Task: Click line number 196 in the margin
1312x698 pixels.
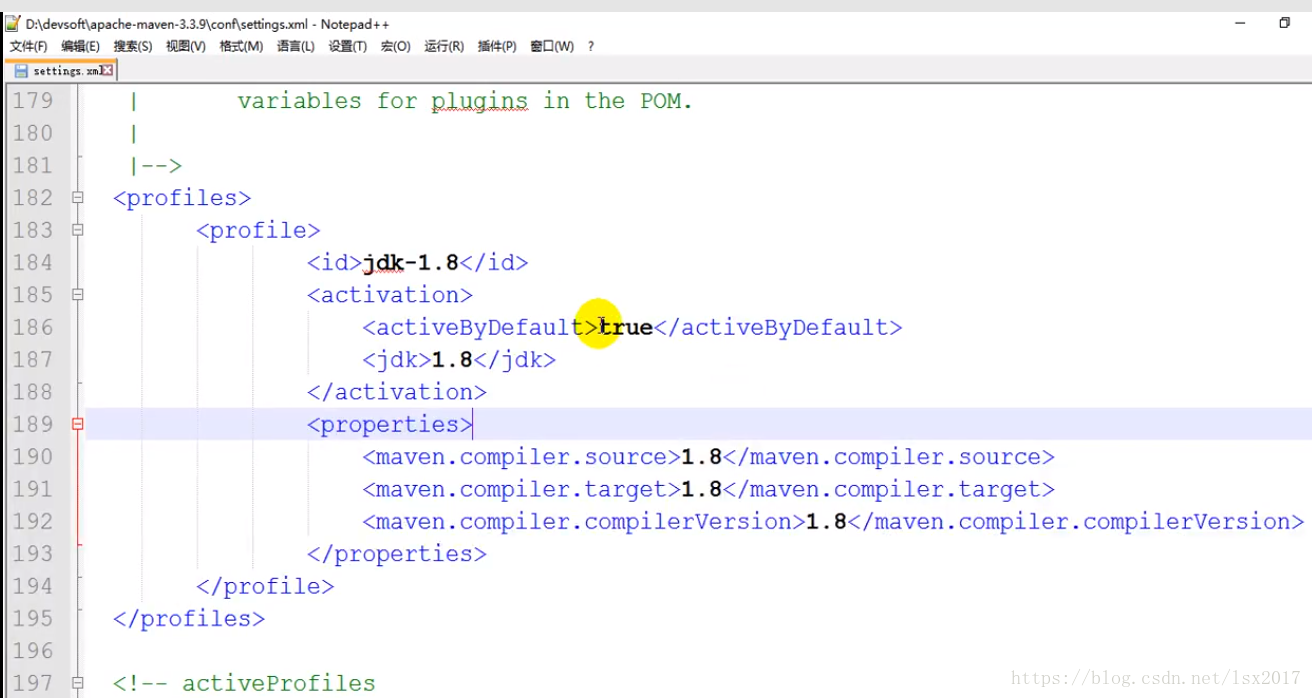Action: coord(33,650)
